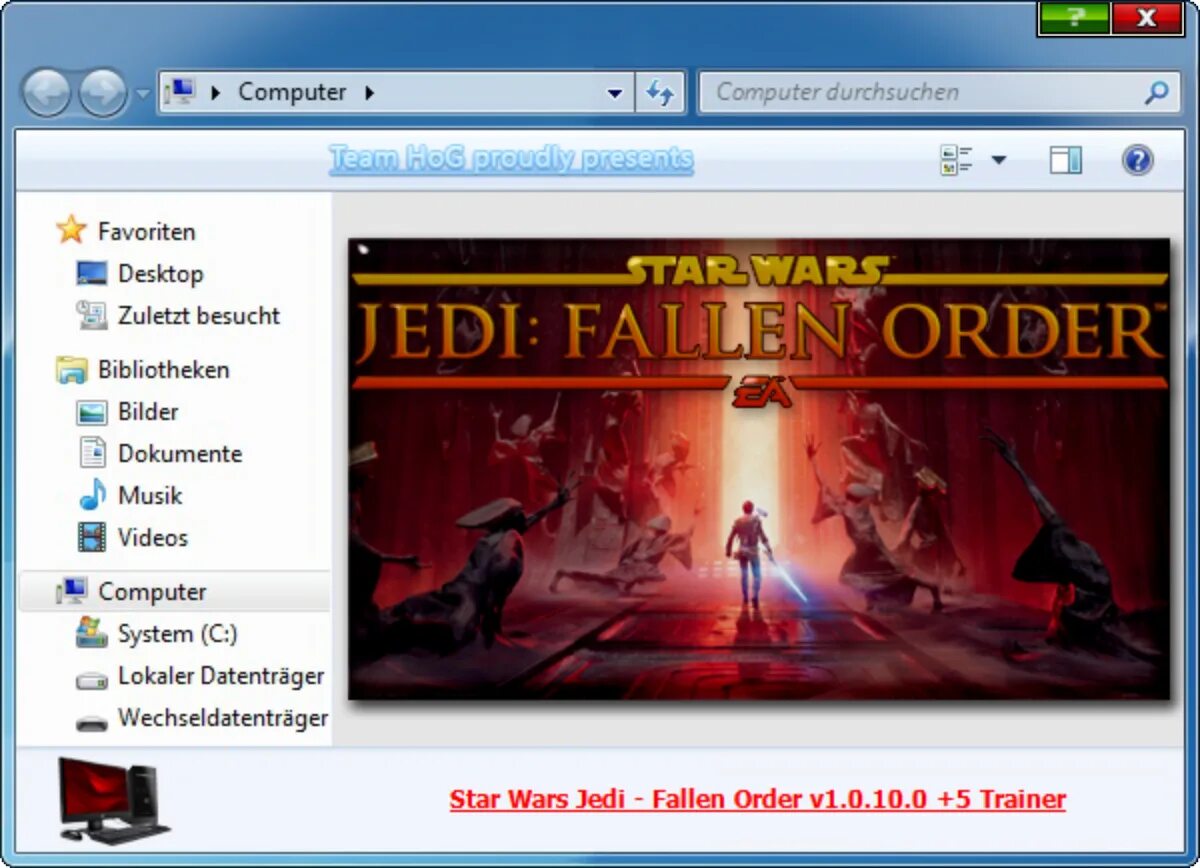The width and height of the screenshot is (1200, 868).
Task: Click the Favoriten star icon
Action: pos(71,230)
